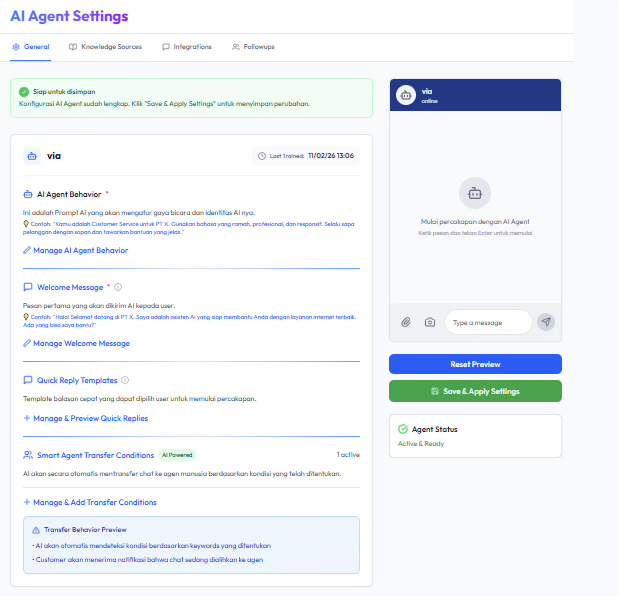Open Manage & Add Transfer Conditions
This screenshot has height=596, width=619.
click(90, 502)
